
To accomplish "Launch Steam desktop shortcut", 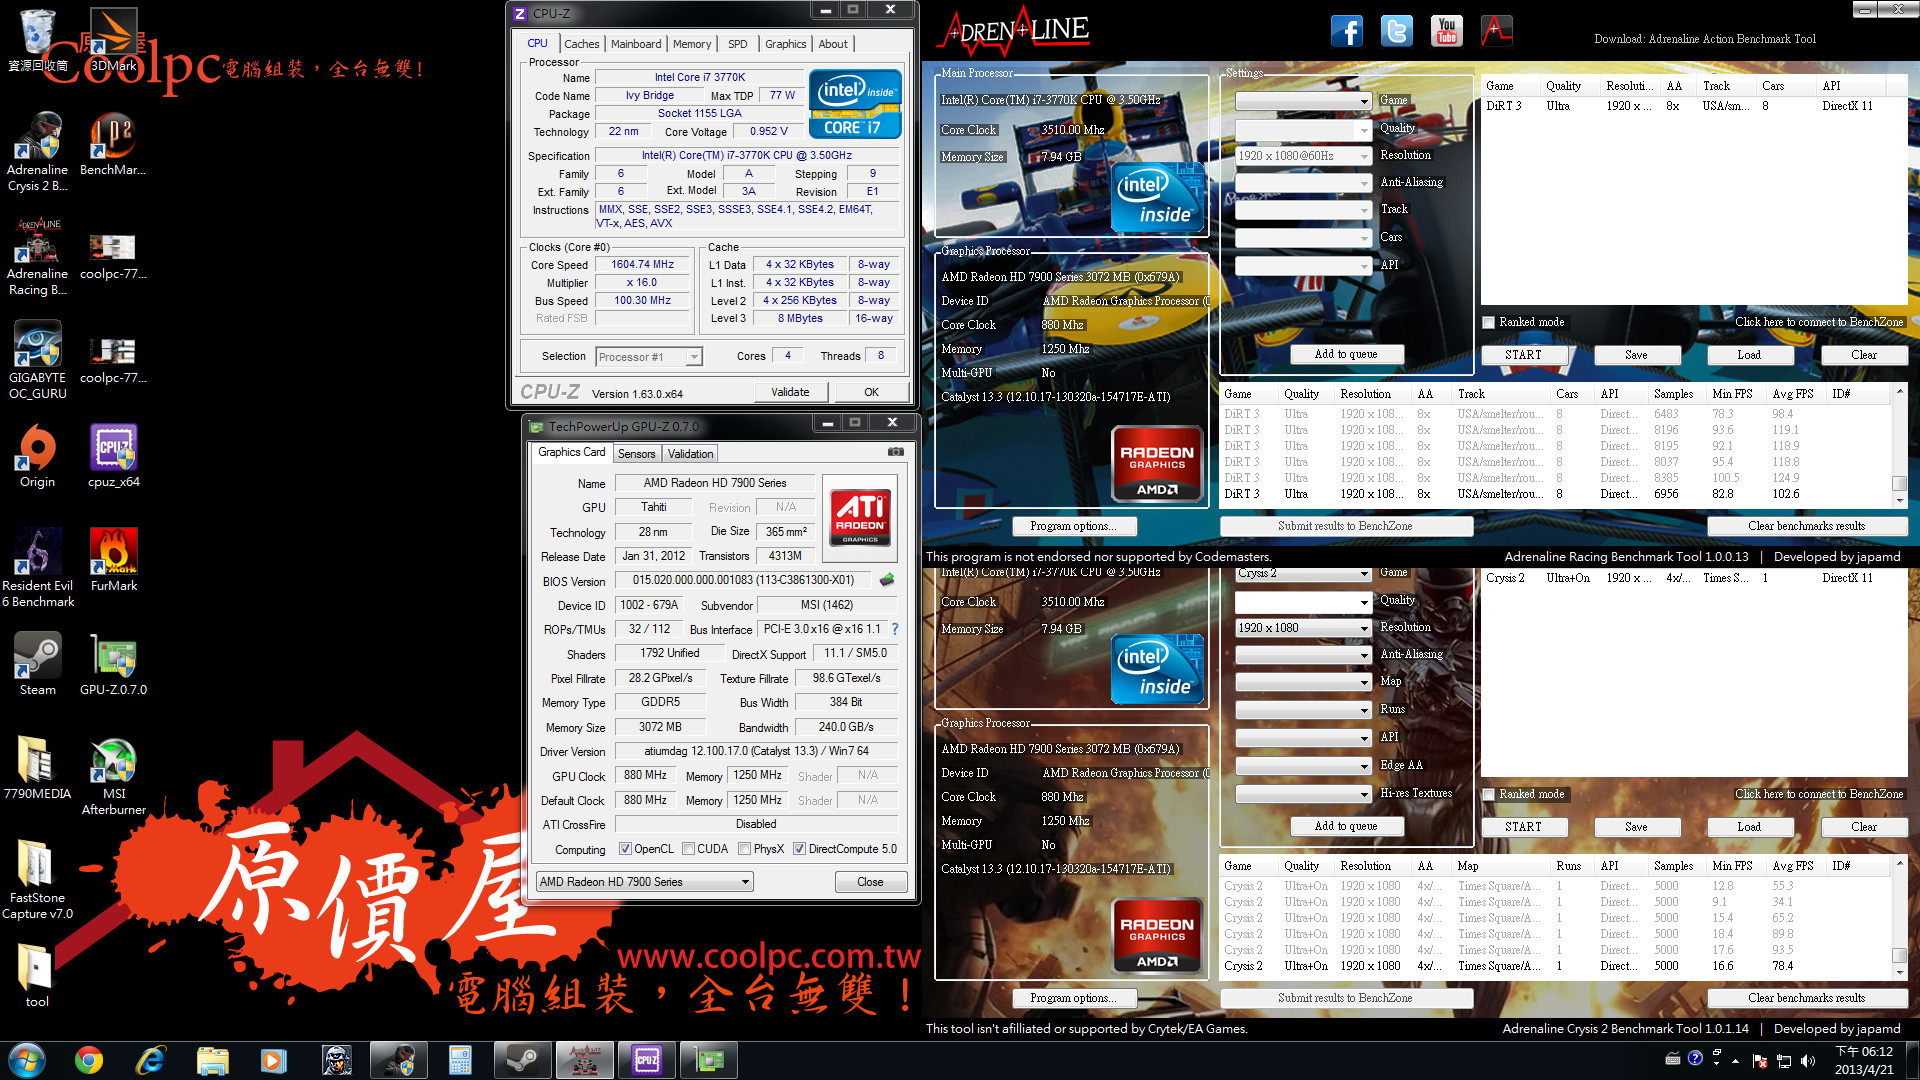I will (37, 664).
